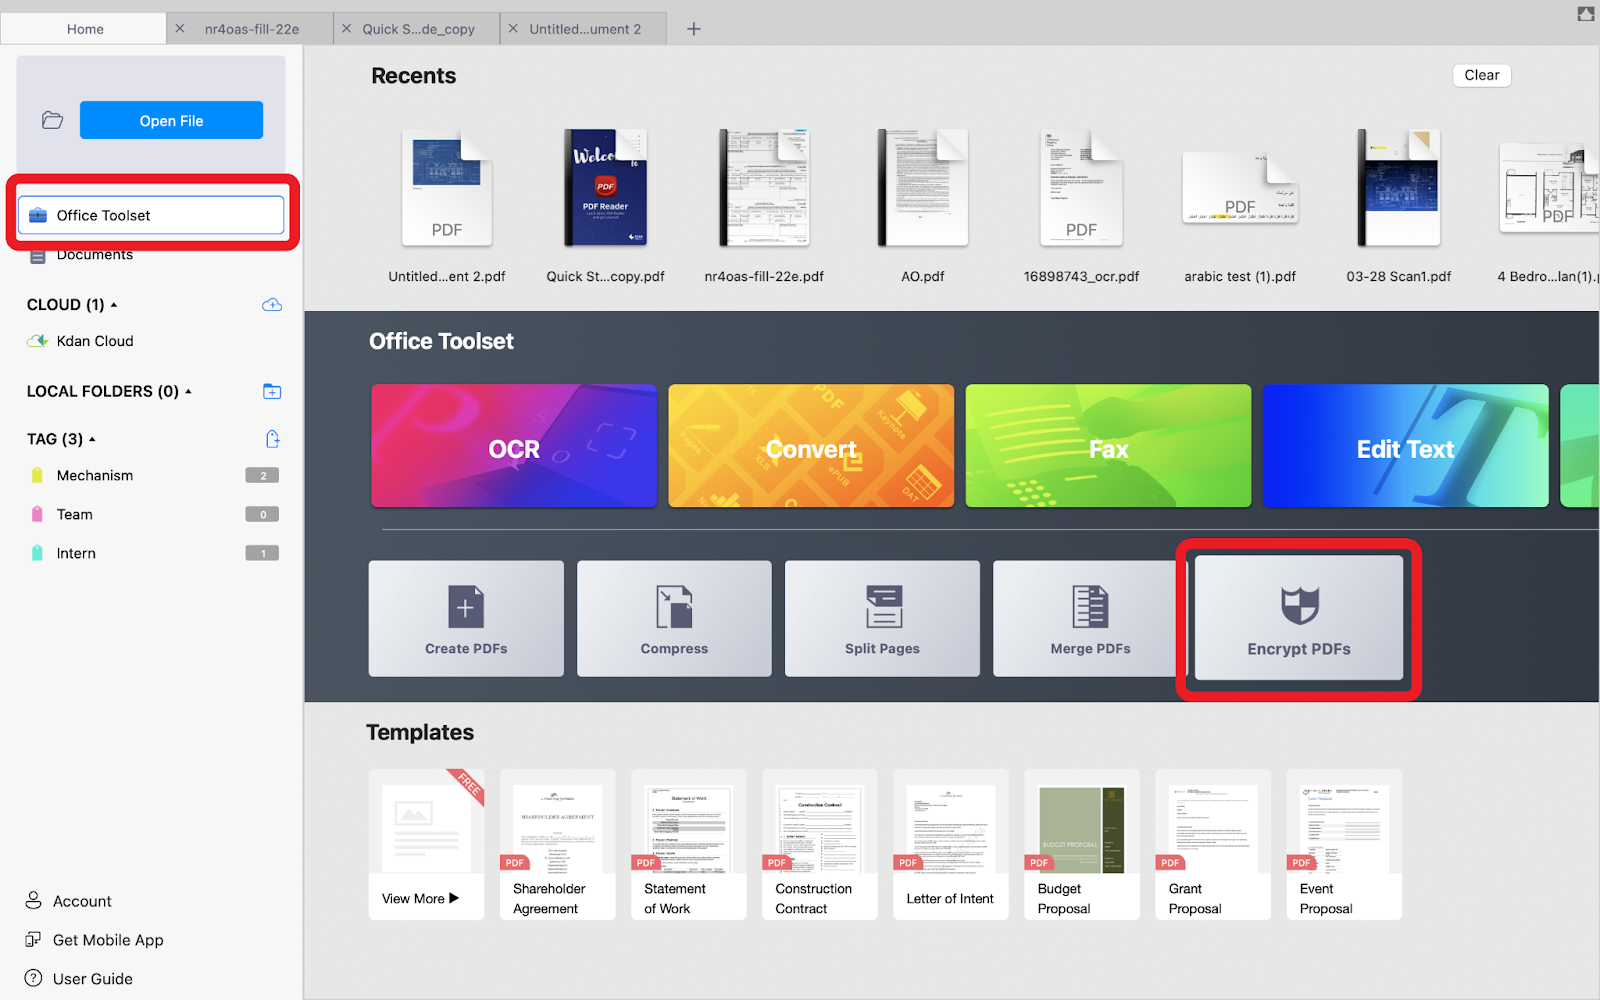The height and width of the screenshot is (1000, 1600).
Task: Click the Mechanism tag count badge
Action: pos(262,475)
